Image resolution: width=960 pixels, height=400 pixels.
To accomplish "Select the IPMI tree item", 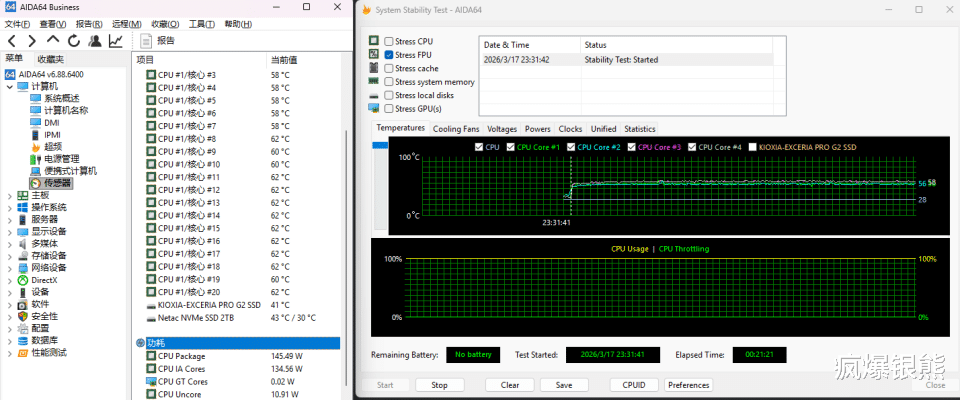I will 52,135.
